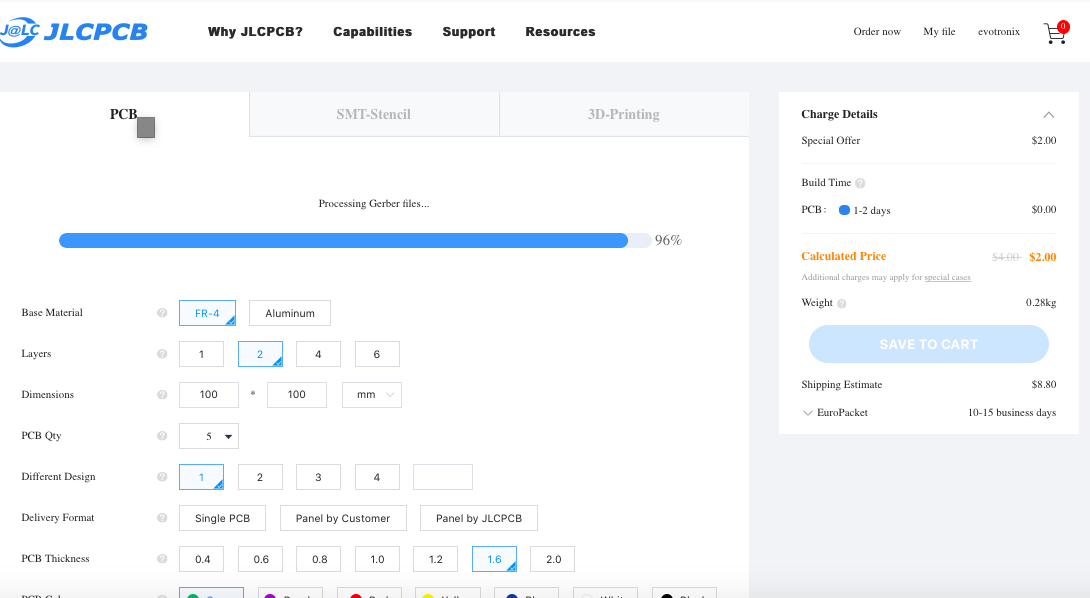The width and height of the screenshot is (1090, 598).
Task: Choose 4 layers option
Action: 318,354
